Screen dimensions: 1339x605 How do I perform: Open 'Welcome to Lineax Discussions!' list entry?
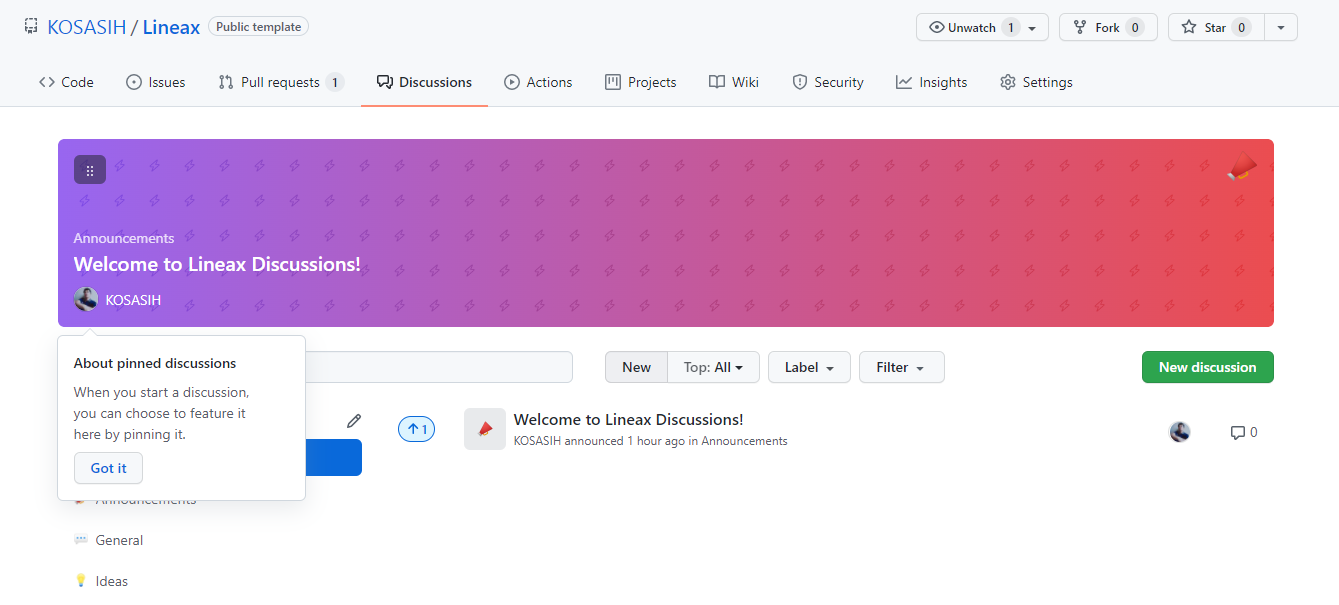628,420
